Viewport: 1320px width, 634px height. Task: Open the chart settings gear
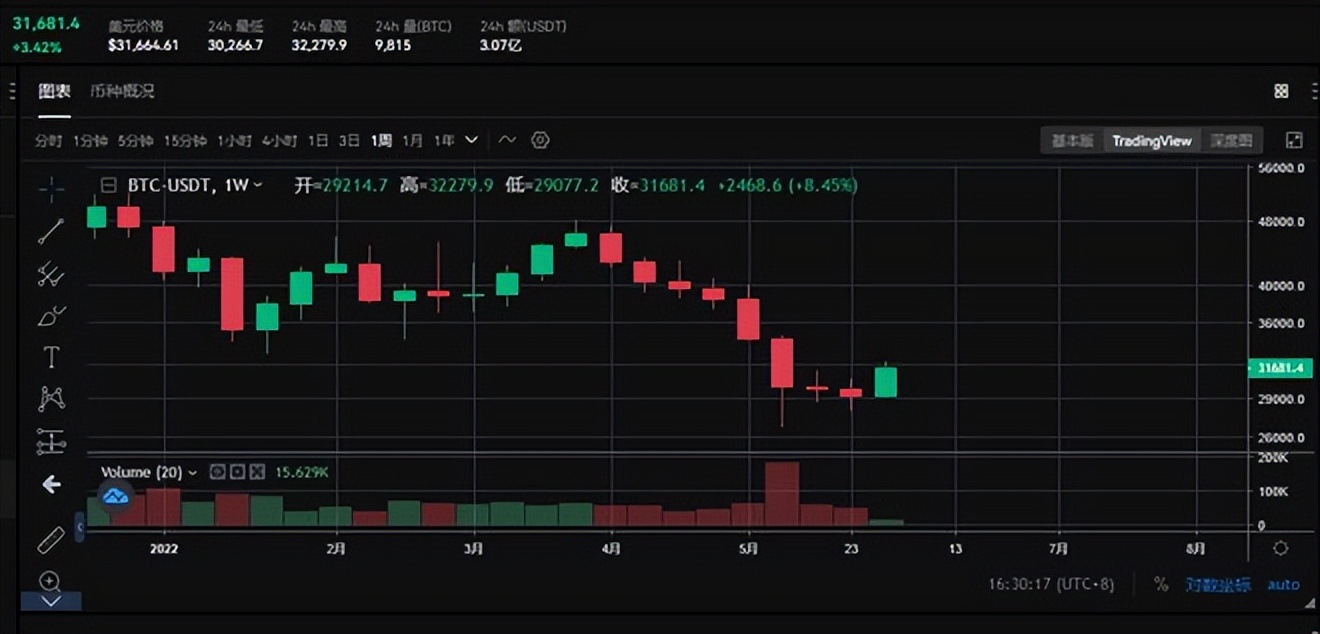[540, 140]
